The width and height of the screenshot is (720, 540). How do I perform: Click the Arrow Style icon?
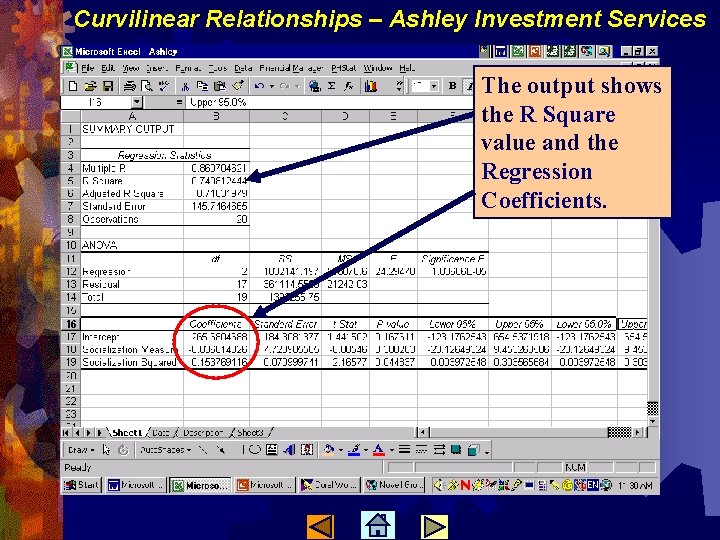coord(439,450)
